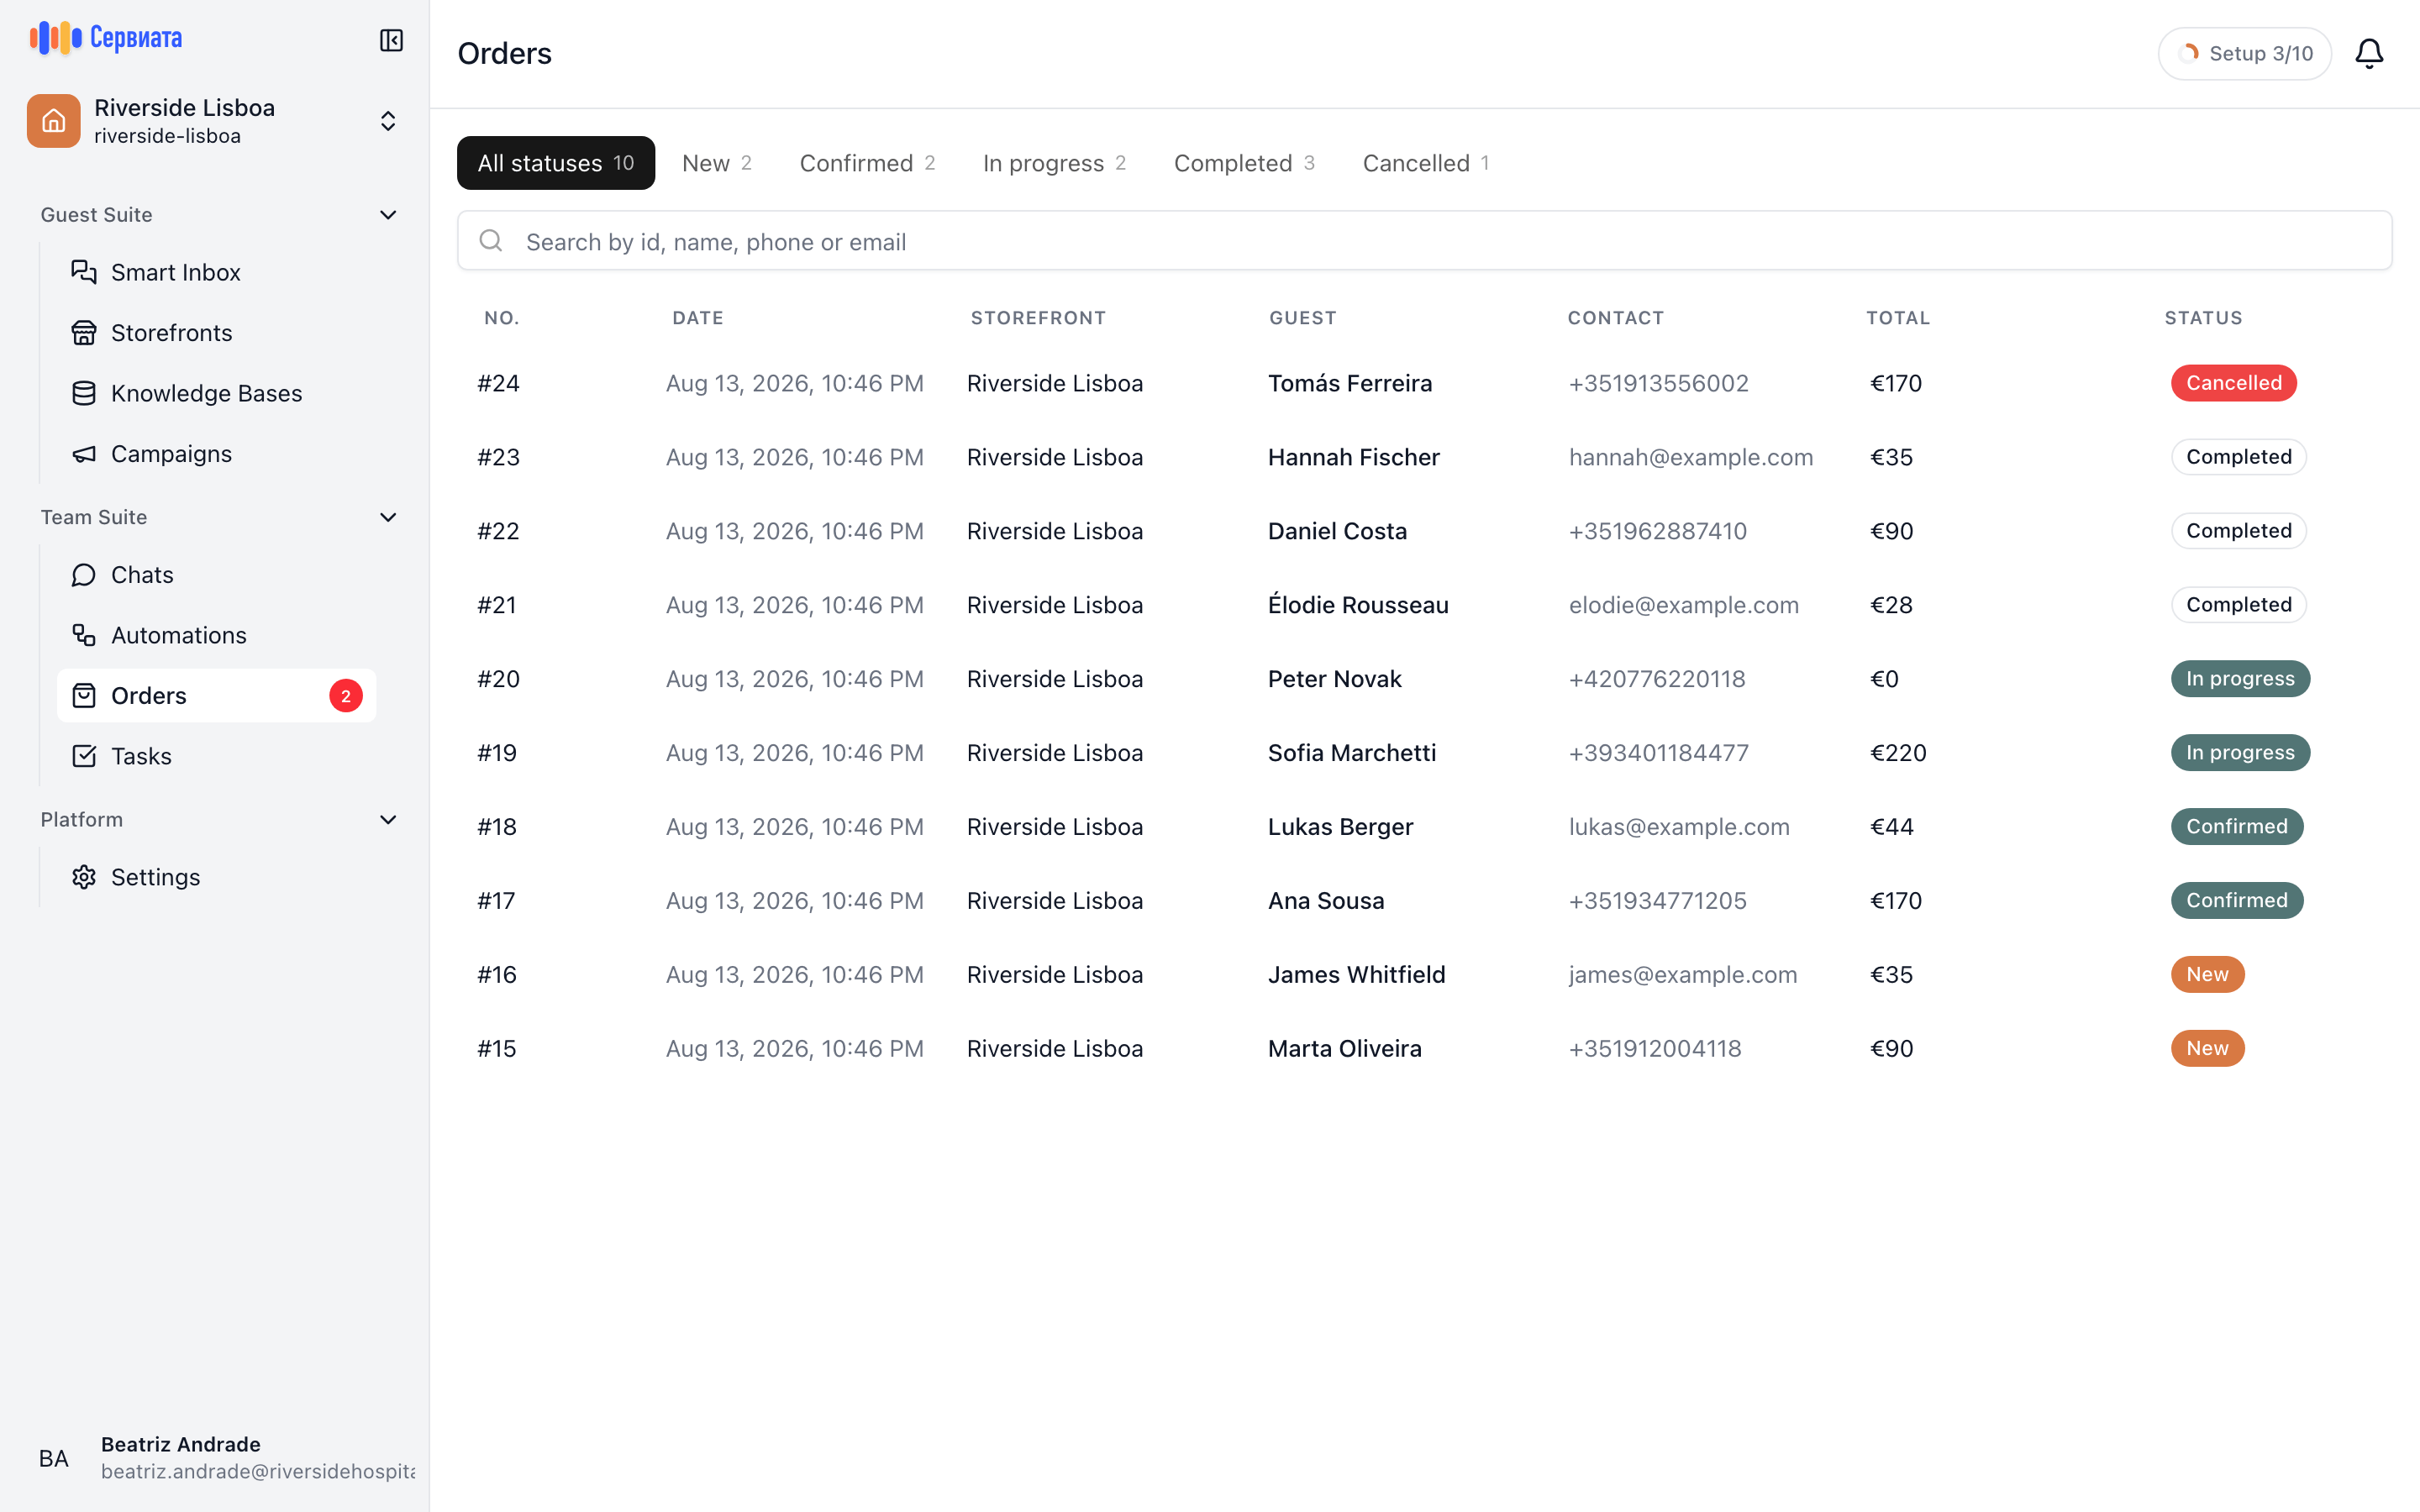This screenshot has width=2420, height=1512.
Task: Click the Riverside Lisboa home icon
Action: tap(54, 121)
